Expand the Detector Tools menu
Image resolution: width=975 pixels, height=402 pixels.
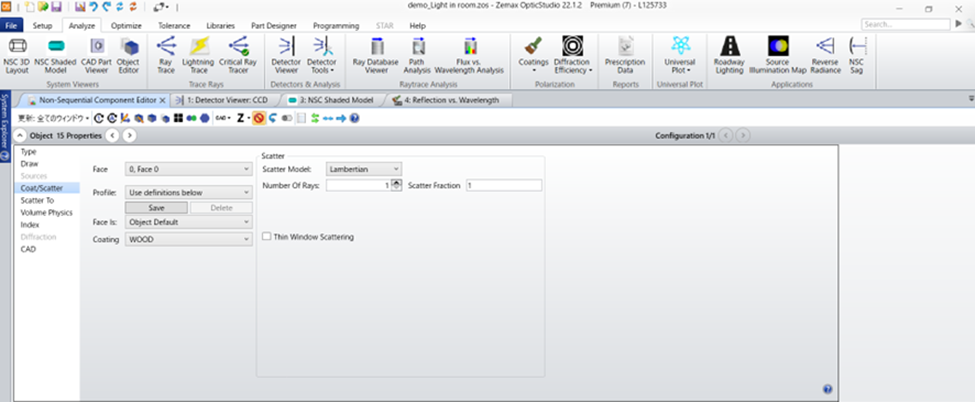321,55
